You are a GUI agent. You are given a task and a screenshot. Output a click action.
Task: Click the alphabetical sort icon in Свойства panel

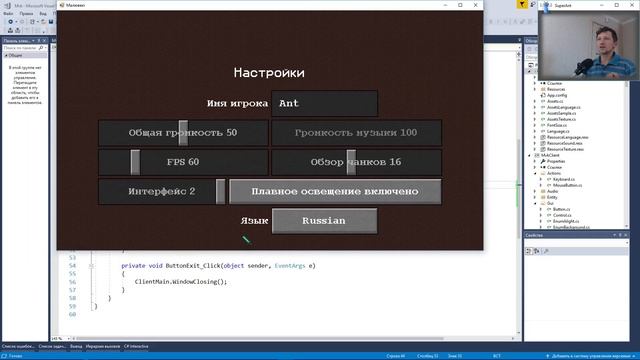(537, 251)
